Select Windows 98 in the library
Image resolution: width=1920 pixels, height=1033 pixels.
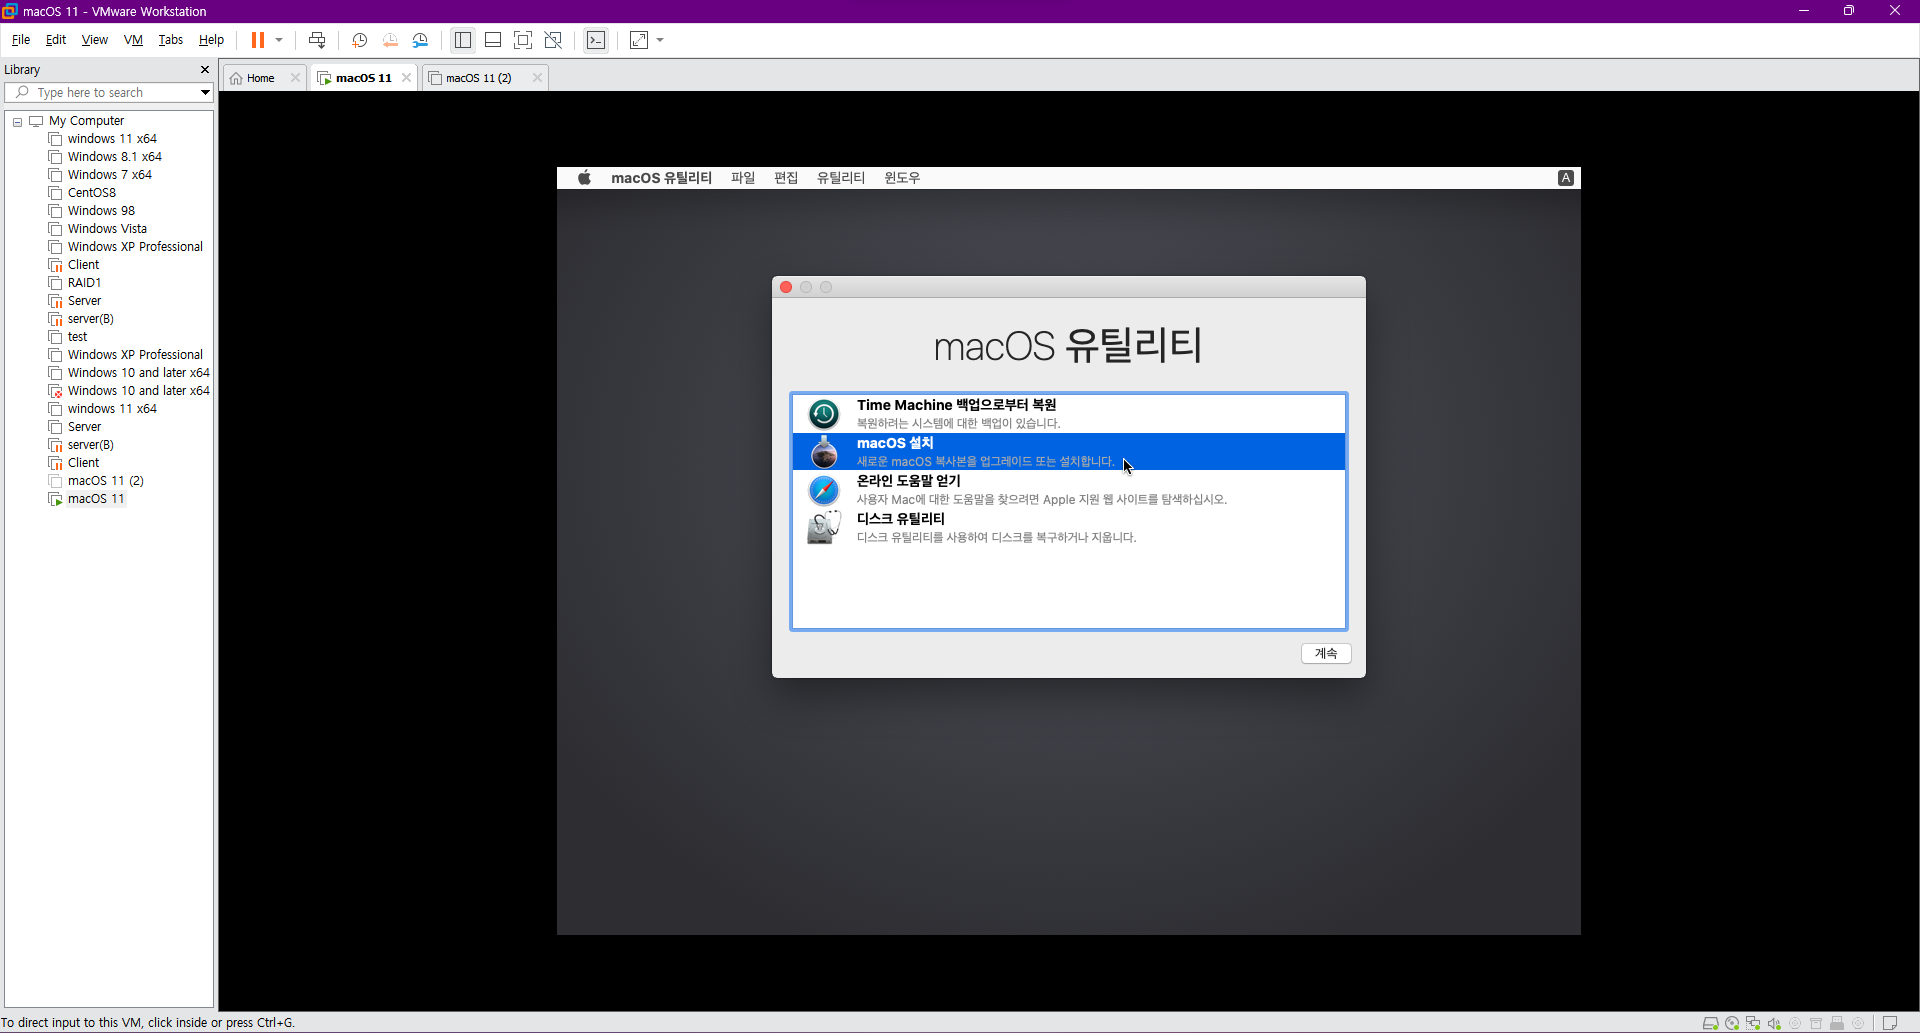(101, 211)
